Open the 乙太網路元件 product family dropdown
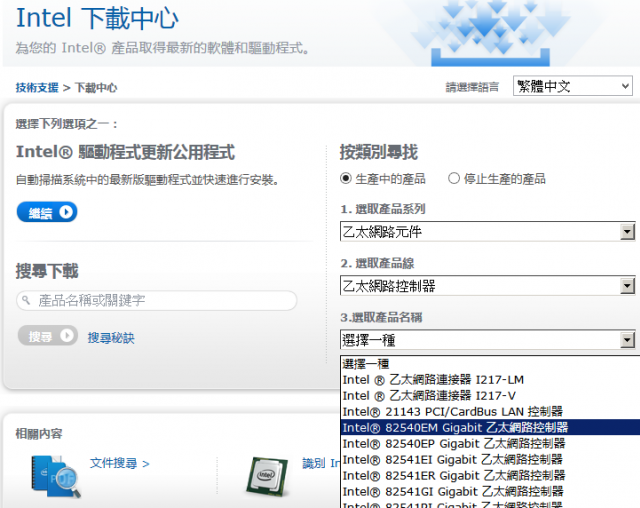The width and height of the screenshot is (640, 508). click(x=488, y=232)
